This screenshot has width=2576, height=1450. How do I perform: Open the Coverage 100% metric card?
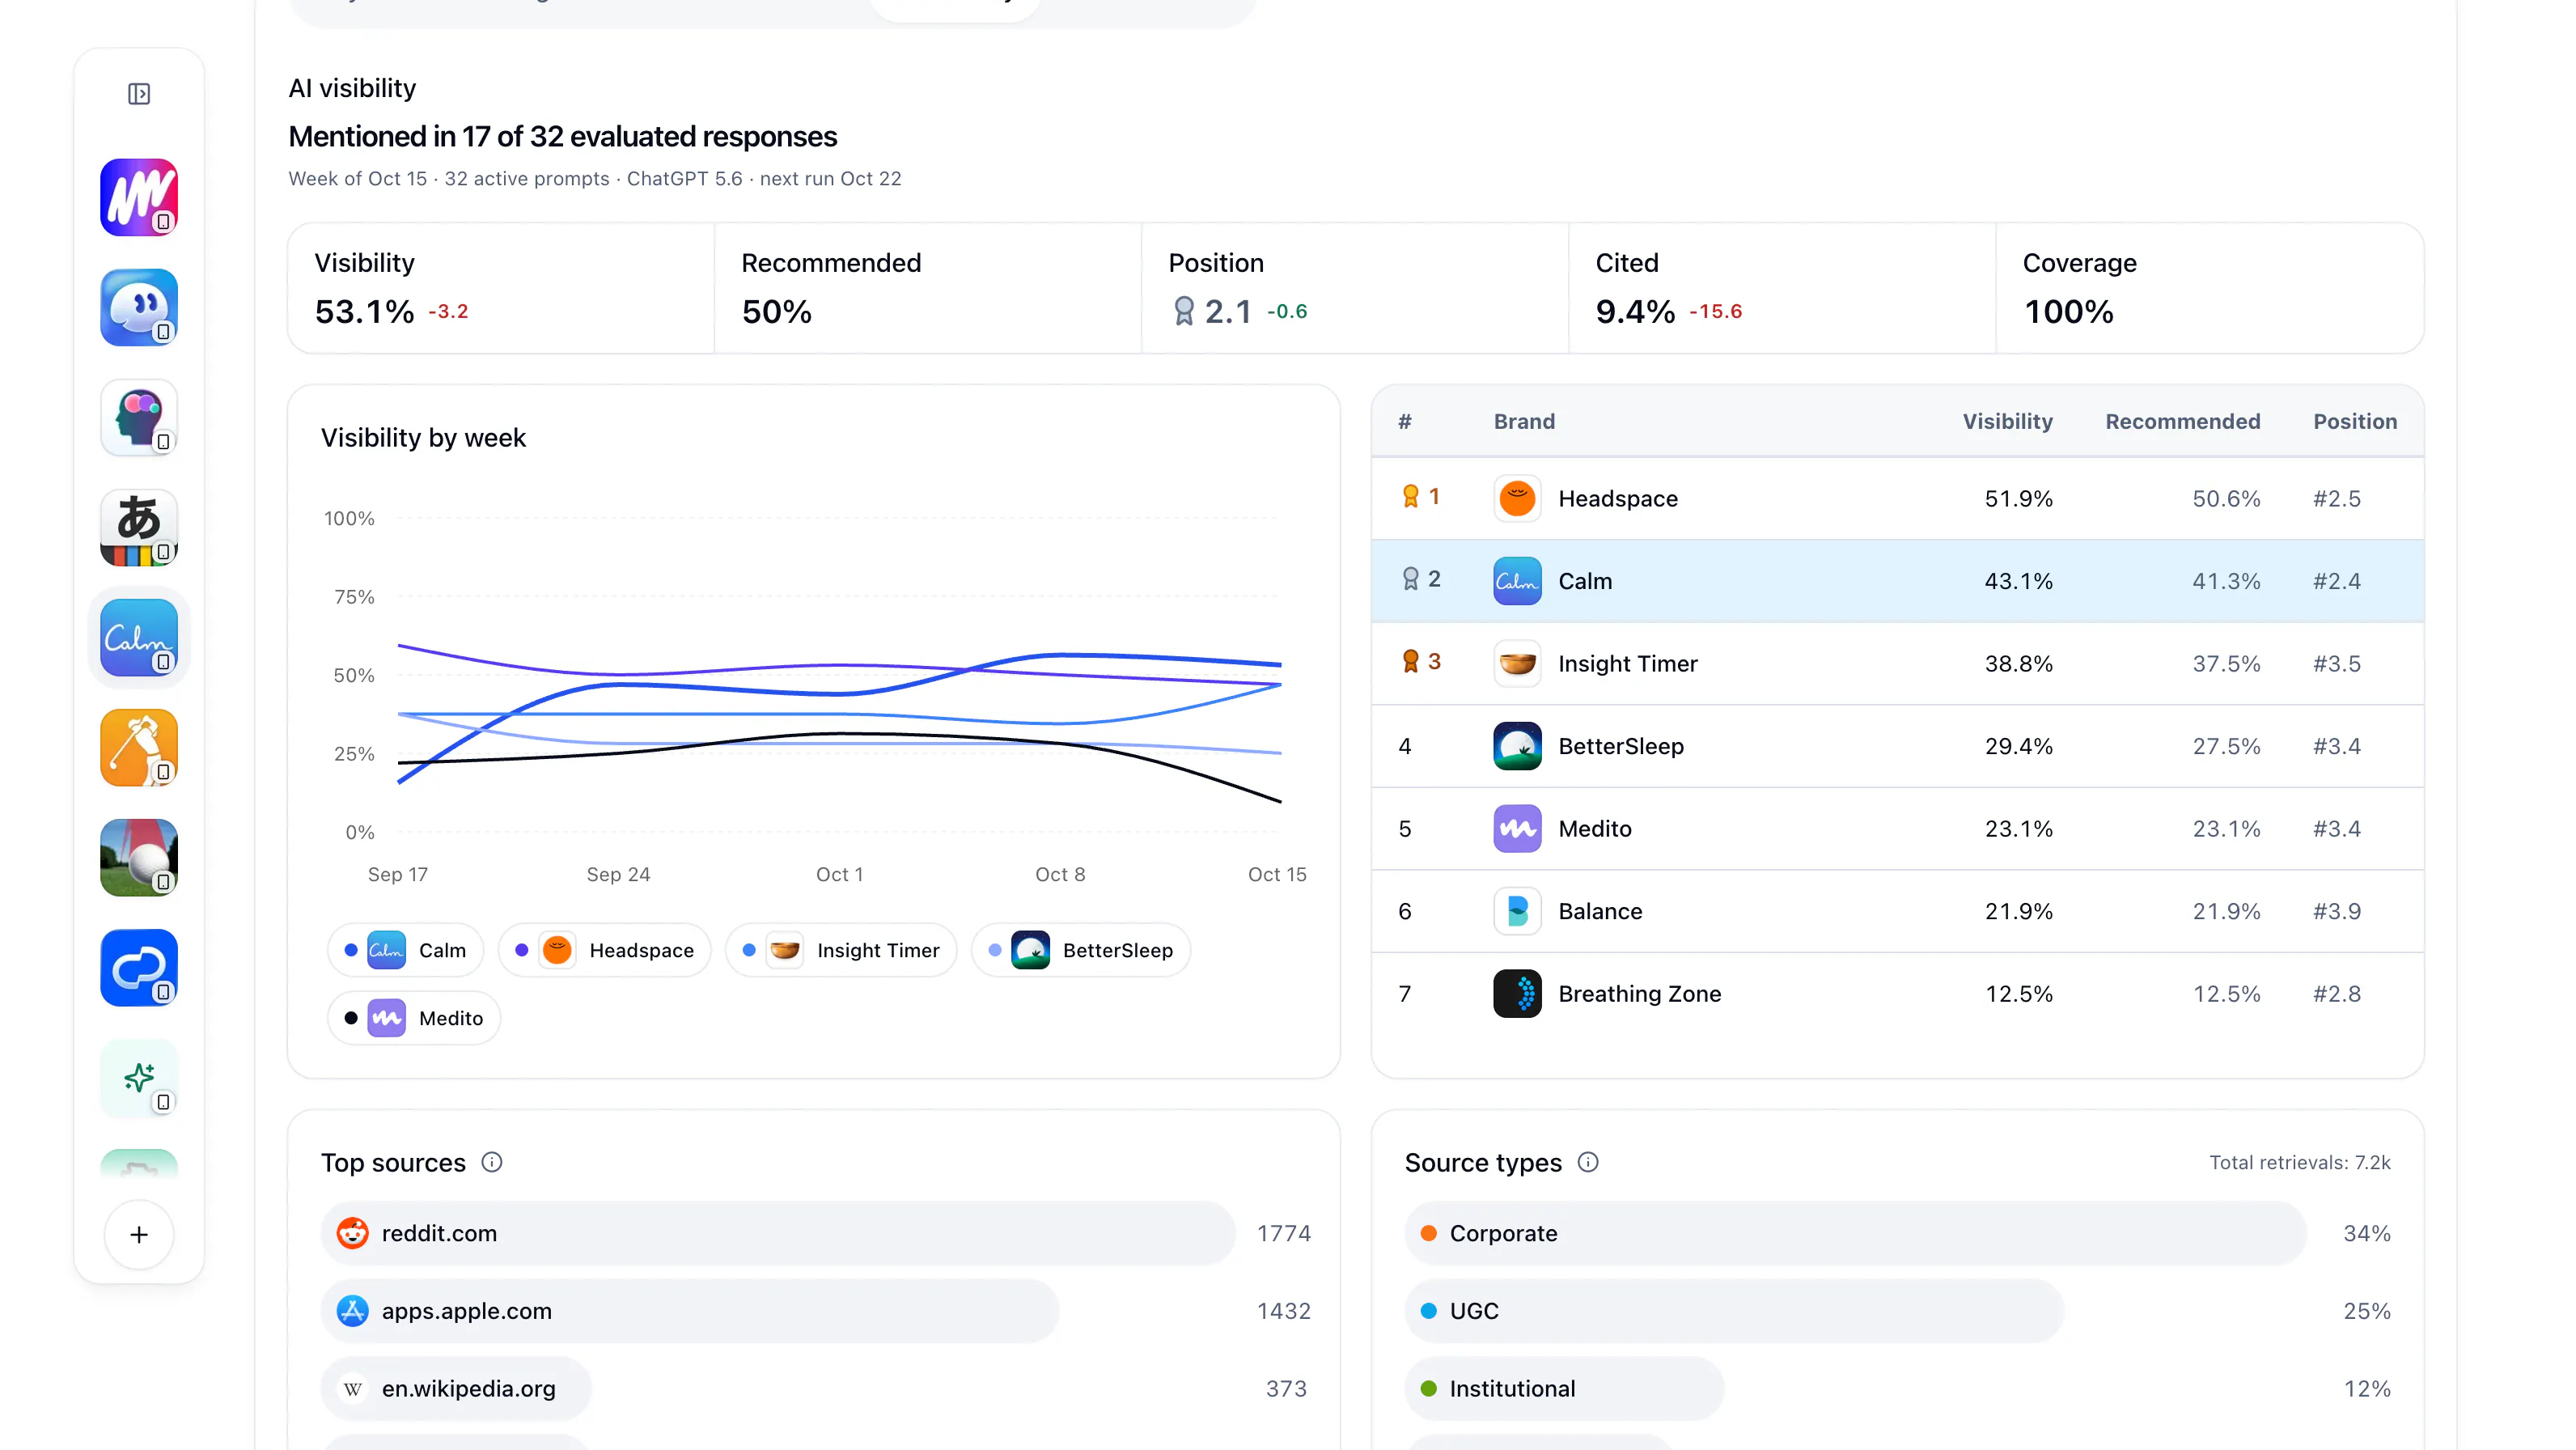click(2209, 288)
